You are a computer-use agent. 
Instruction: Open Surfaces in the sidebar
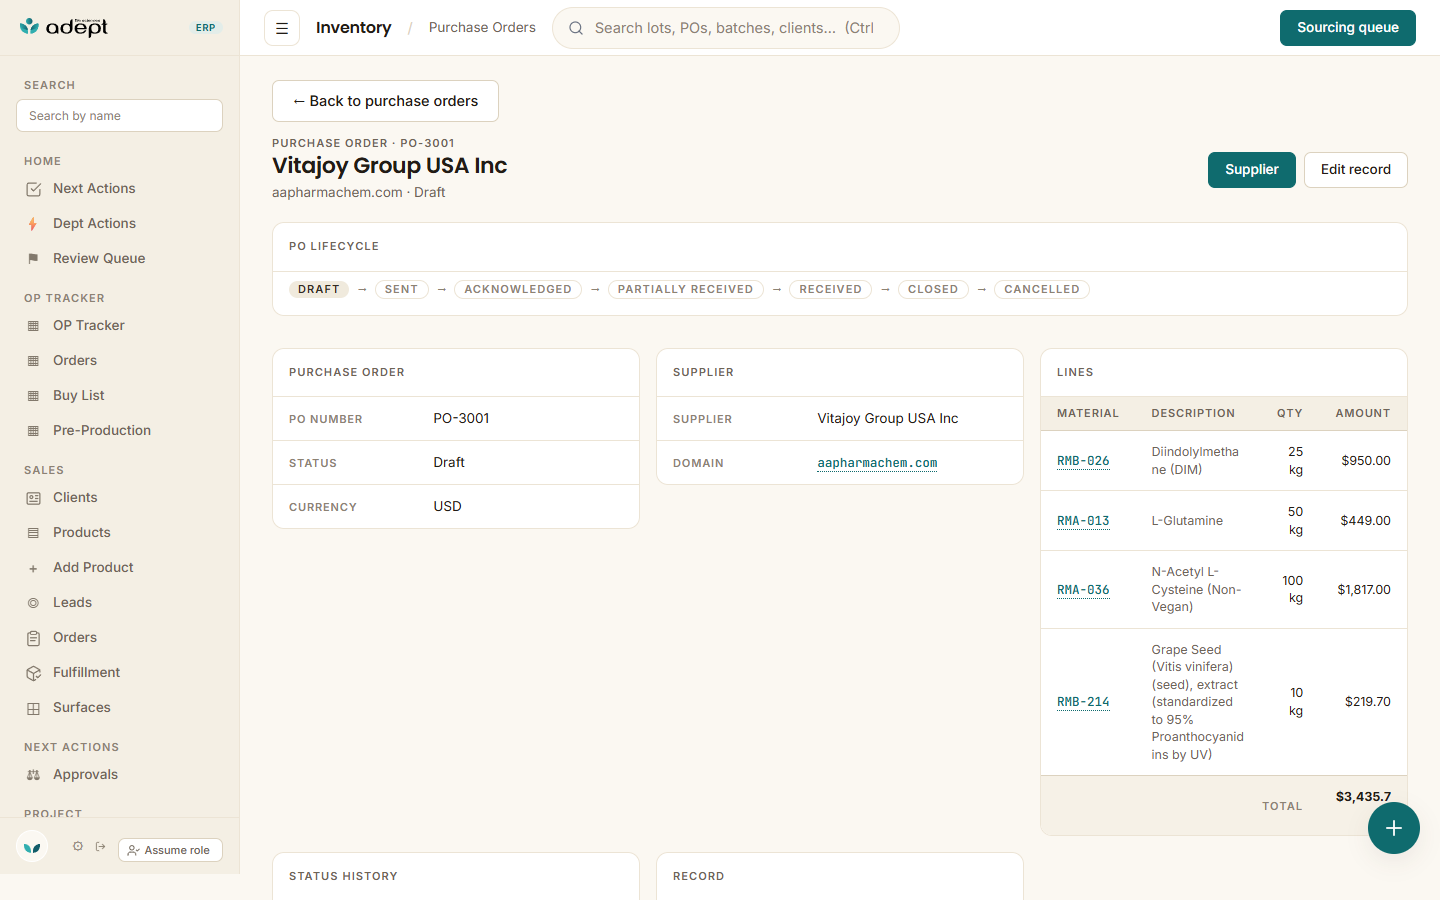pyautogui.click(x=120, y=707)
